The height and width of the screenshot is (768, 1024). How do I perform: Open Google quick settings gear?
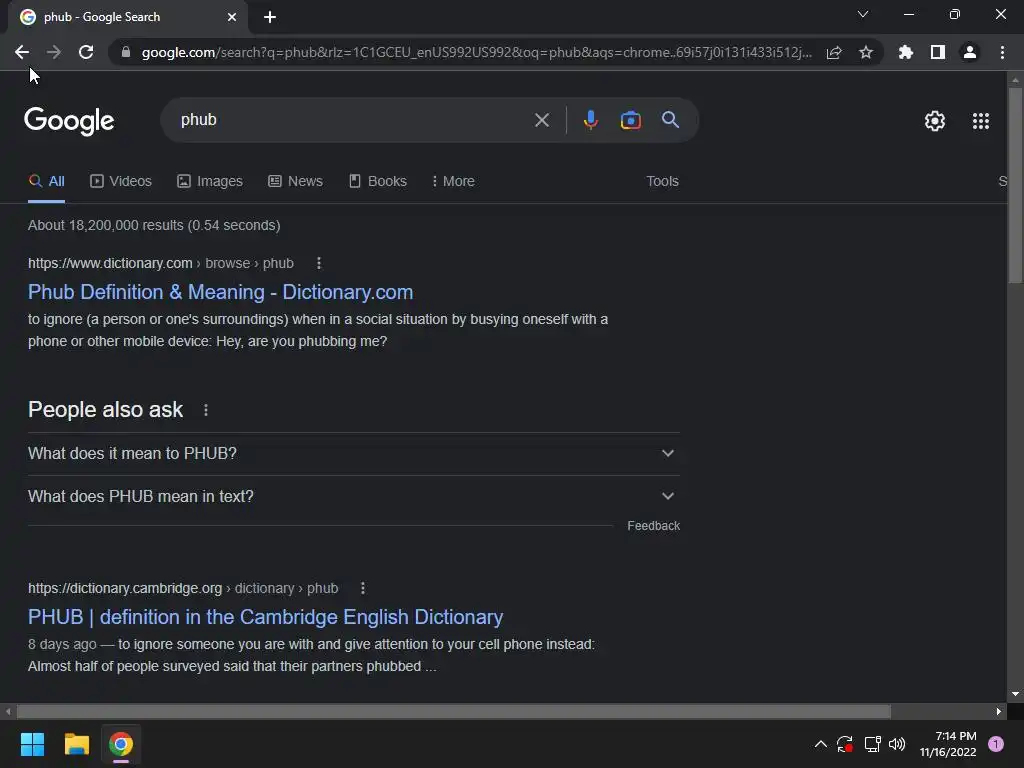click(x=935, y=121)
